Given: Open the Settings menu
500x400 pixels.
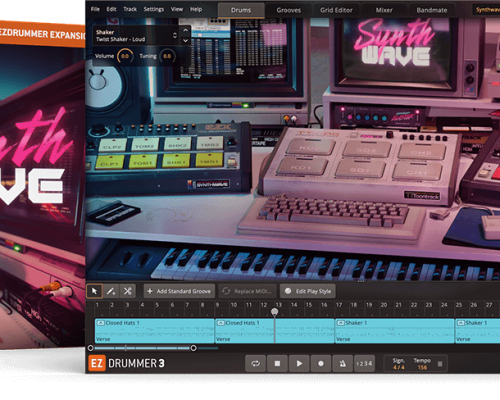Looking at the screenshot, I should point(154,9).
